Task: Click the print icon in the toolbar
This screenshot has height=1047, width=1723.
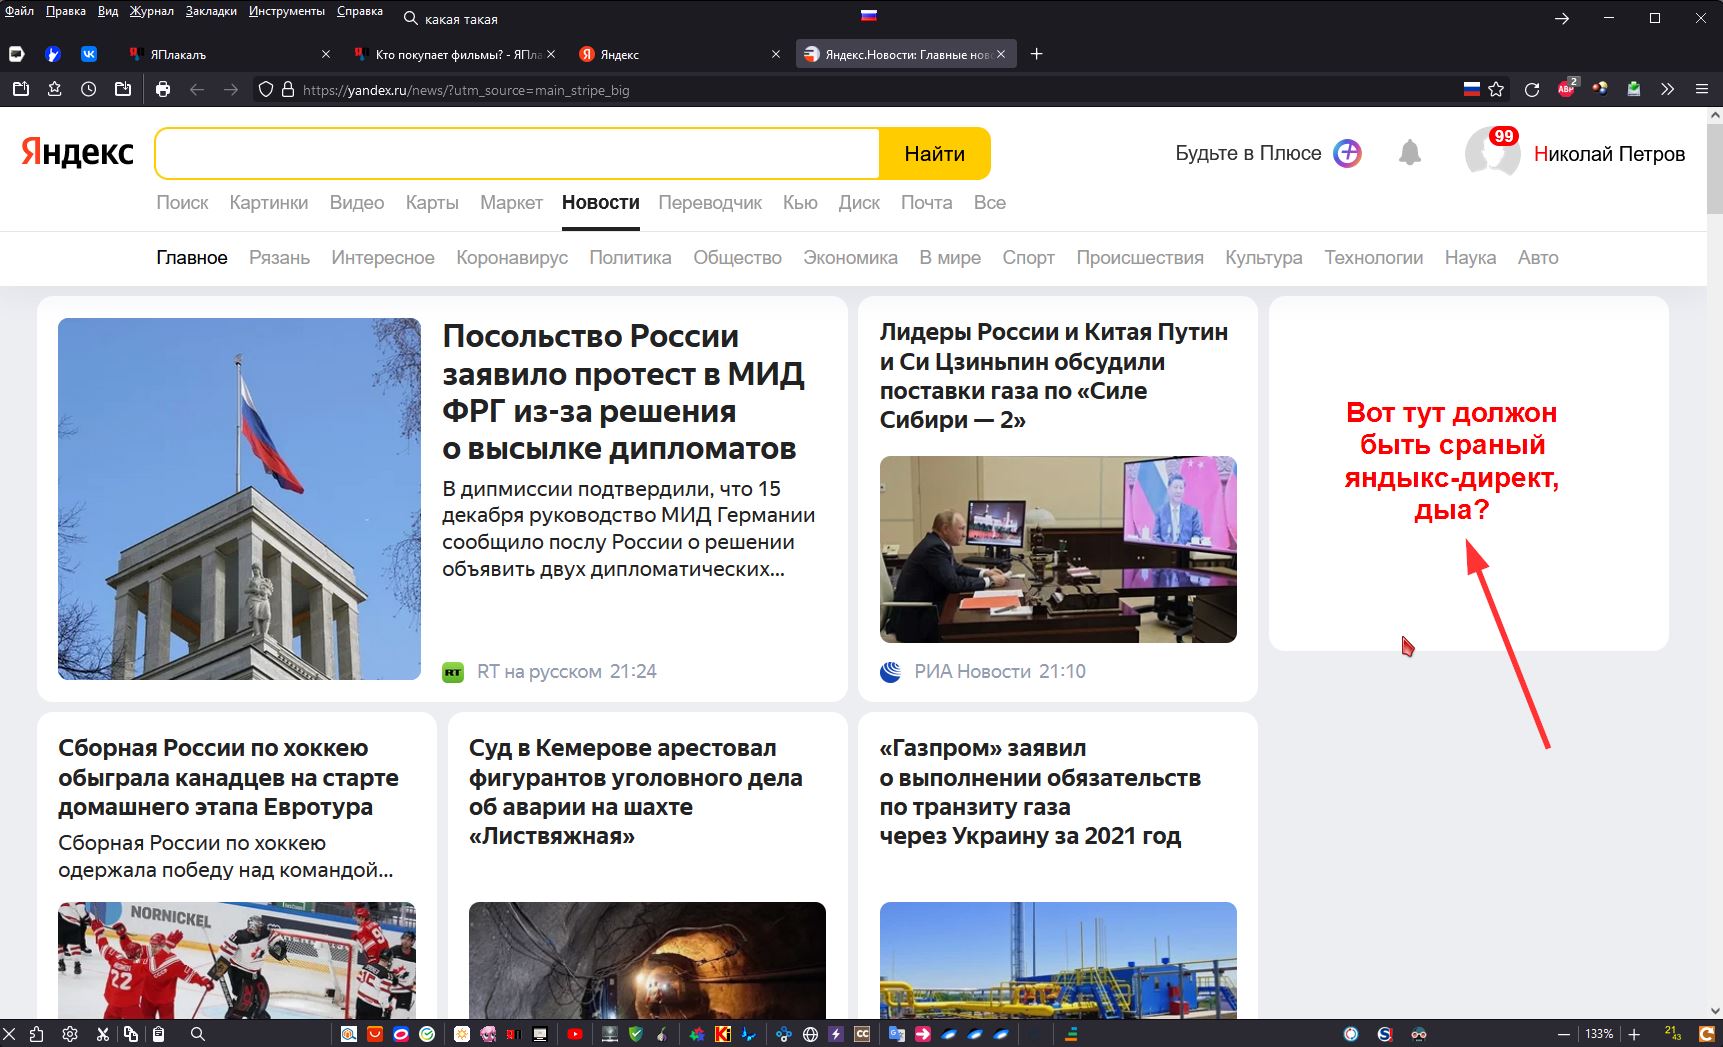Action: [x=163, y=89]
